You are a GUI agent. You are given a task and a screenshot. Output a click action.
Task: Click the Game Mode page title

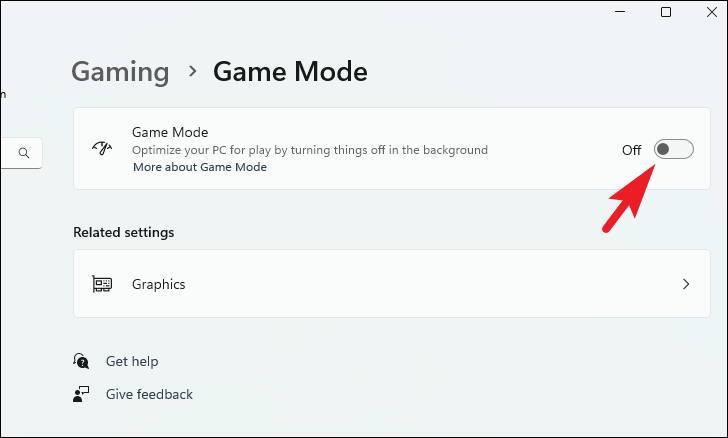click(x=290, y=72)
